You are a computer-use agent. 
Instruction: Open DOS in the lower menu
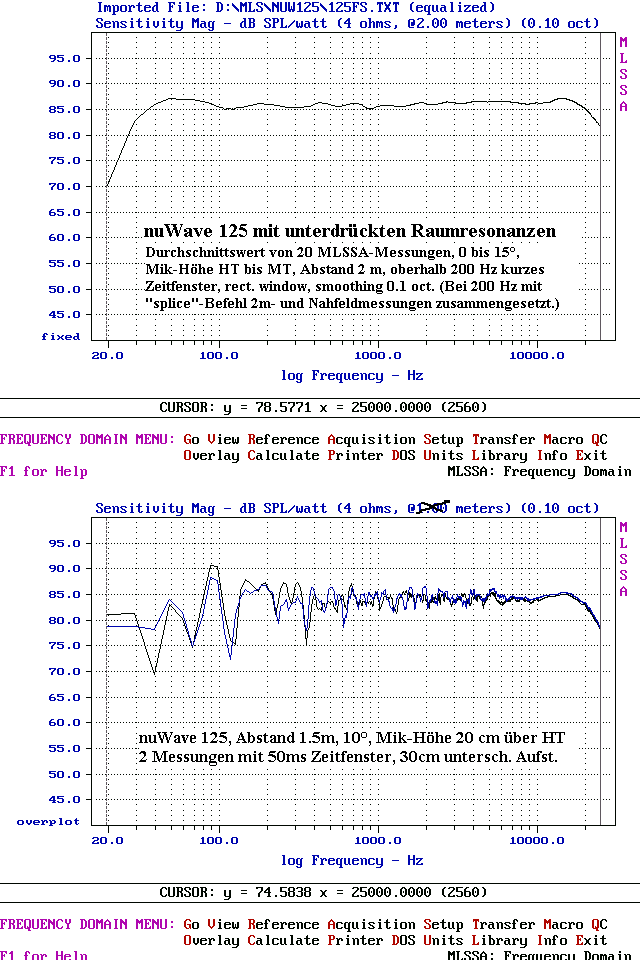pyautogui.click(x=403, y=940)
